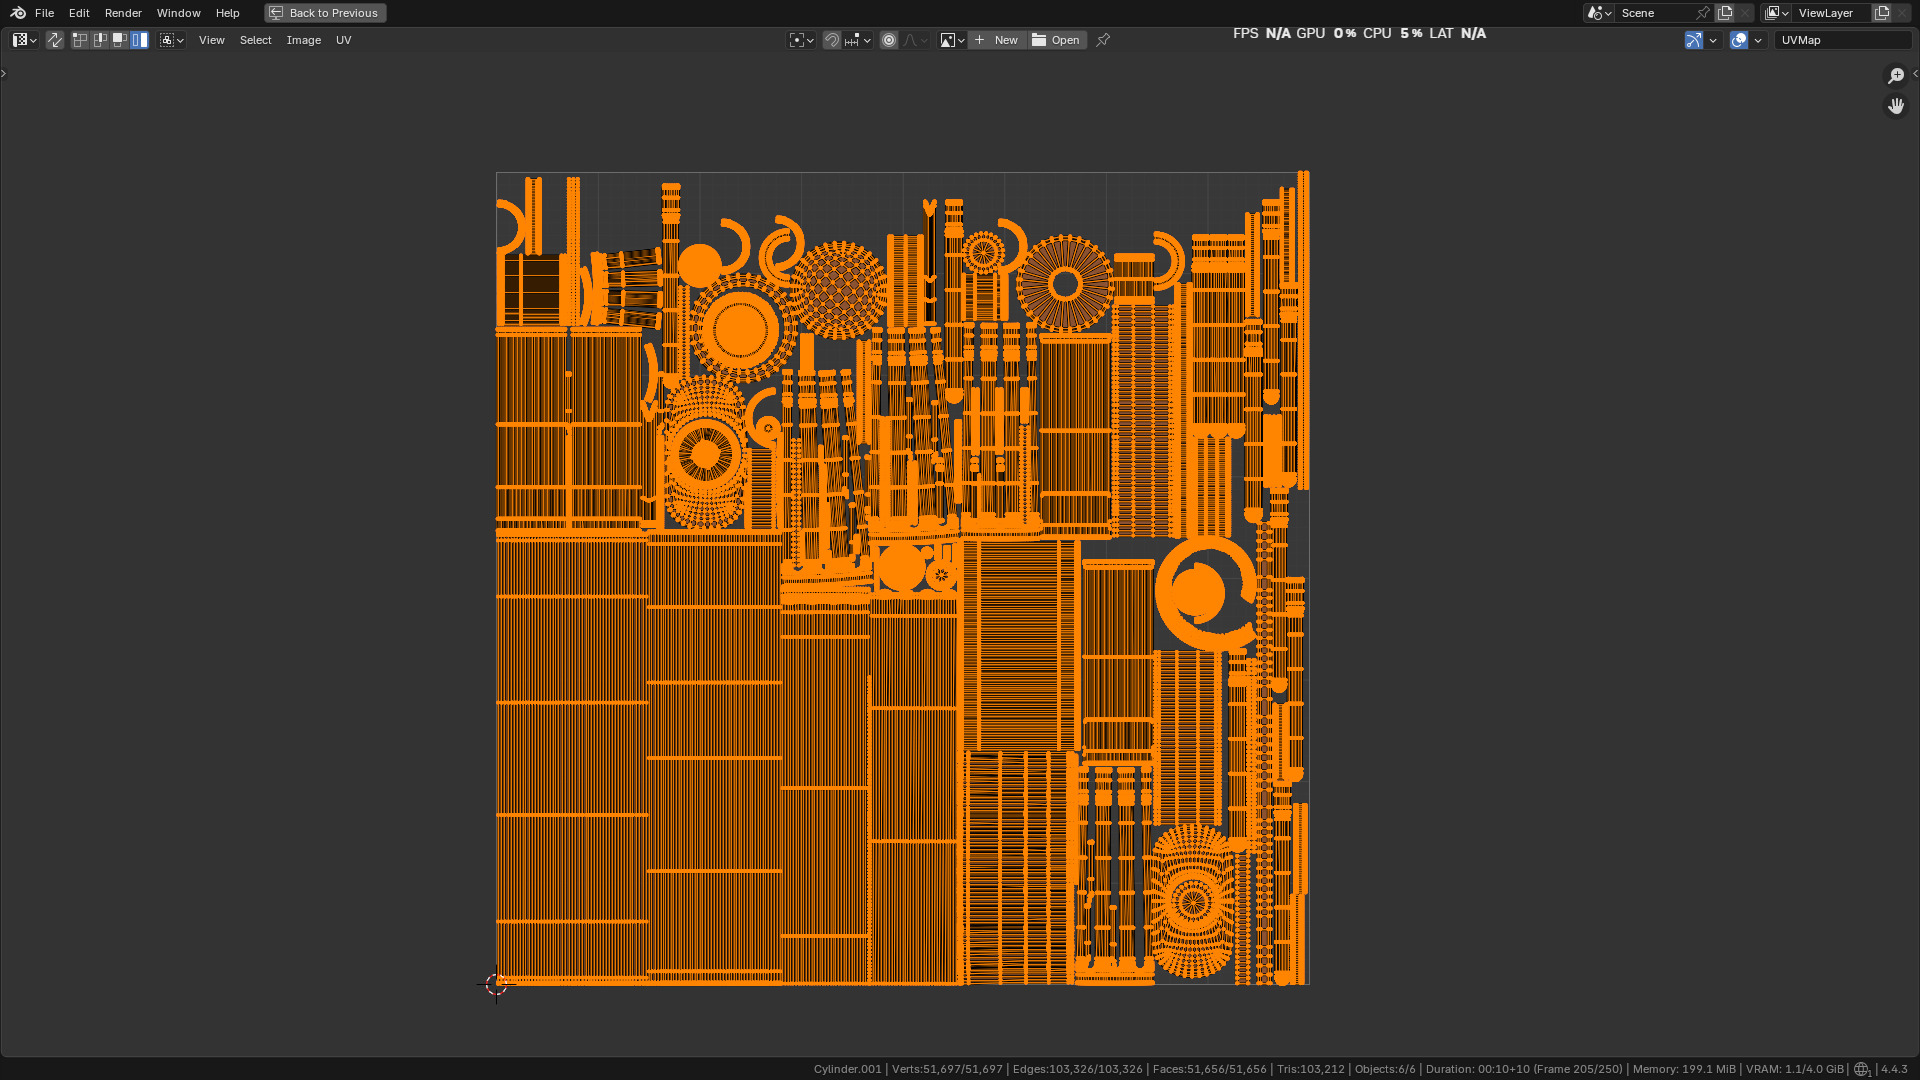Open the UV menu
Image resolution: width=1920 pixels, height=1080 pixels.
[x=343, y=40]
